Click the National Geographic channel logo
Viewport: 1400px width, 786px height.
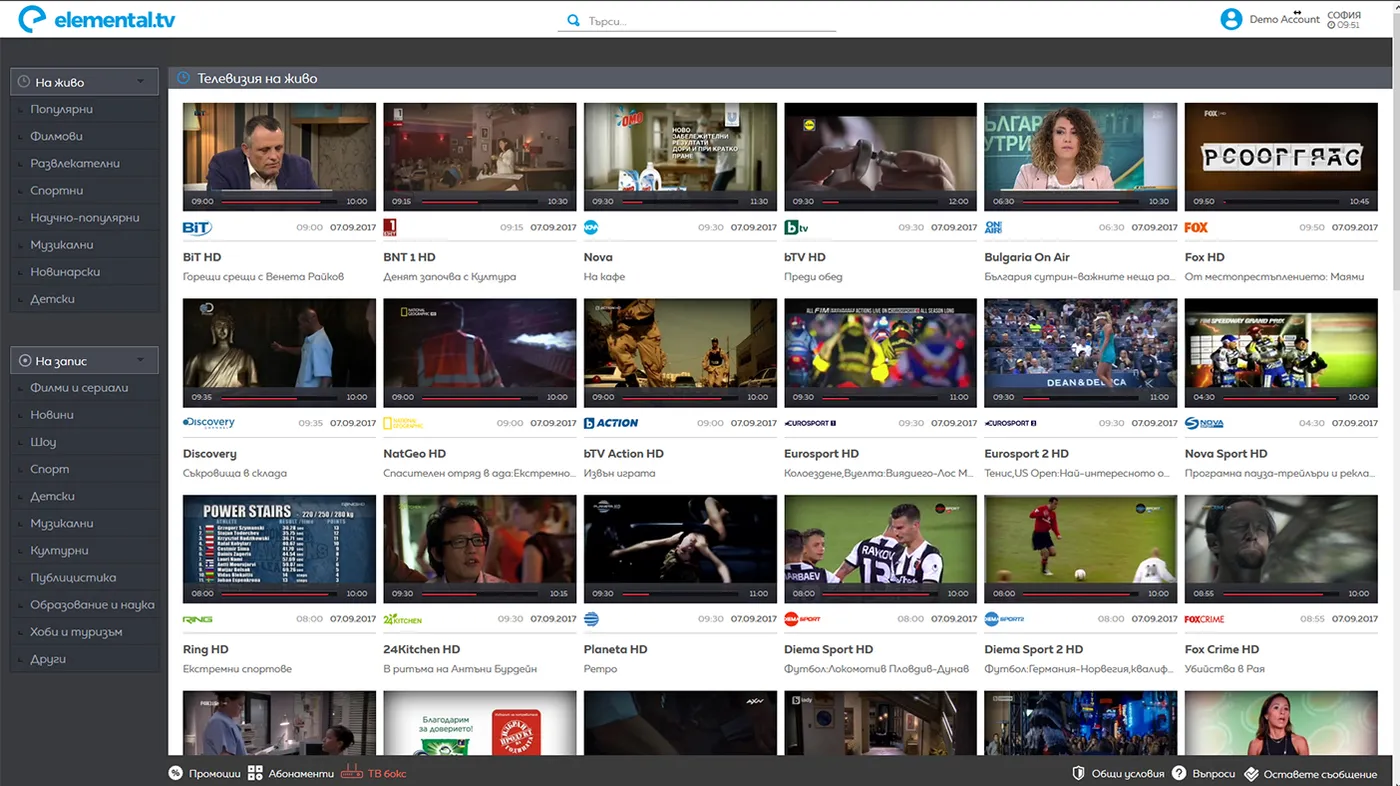point(403,423)
